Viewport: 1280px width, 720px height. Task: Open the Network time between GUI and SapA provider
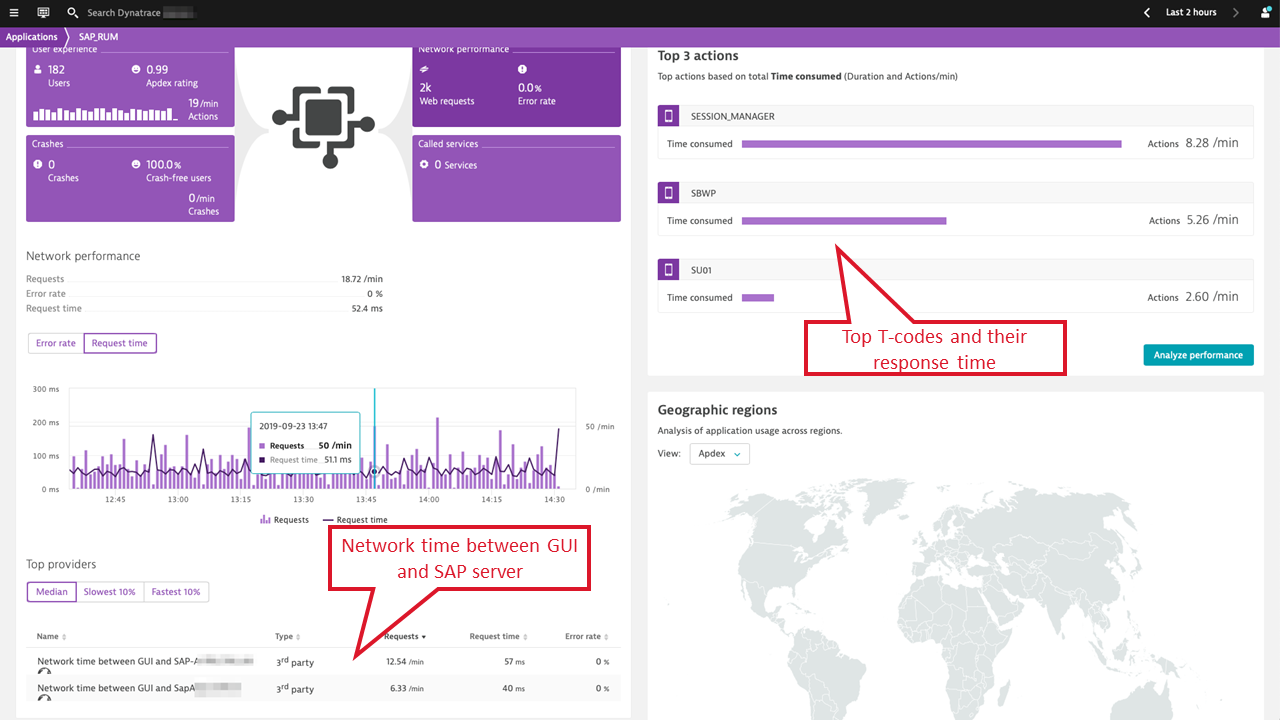(139, 688)
